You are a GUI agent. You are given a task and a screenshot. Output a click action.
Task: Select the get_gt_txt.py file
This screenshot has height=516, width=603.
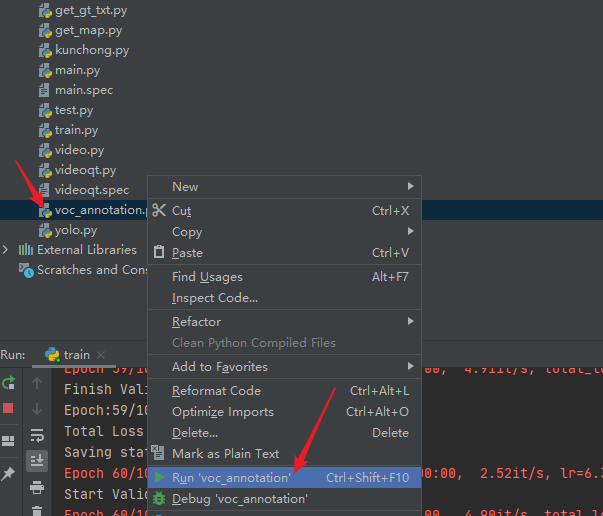coord(91,10)
